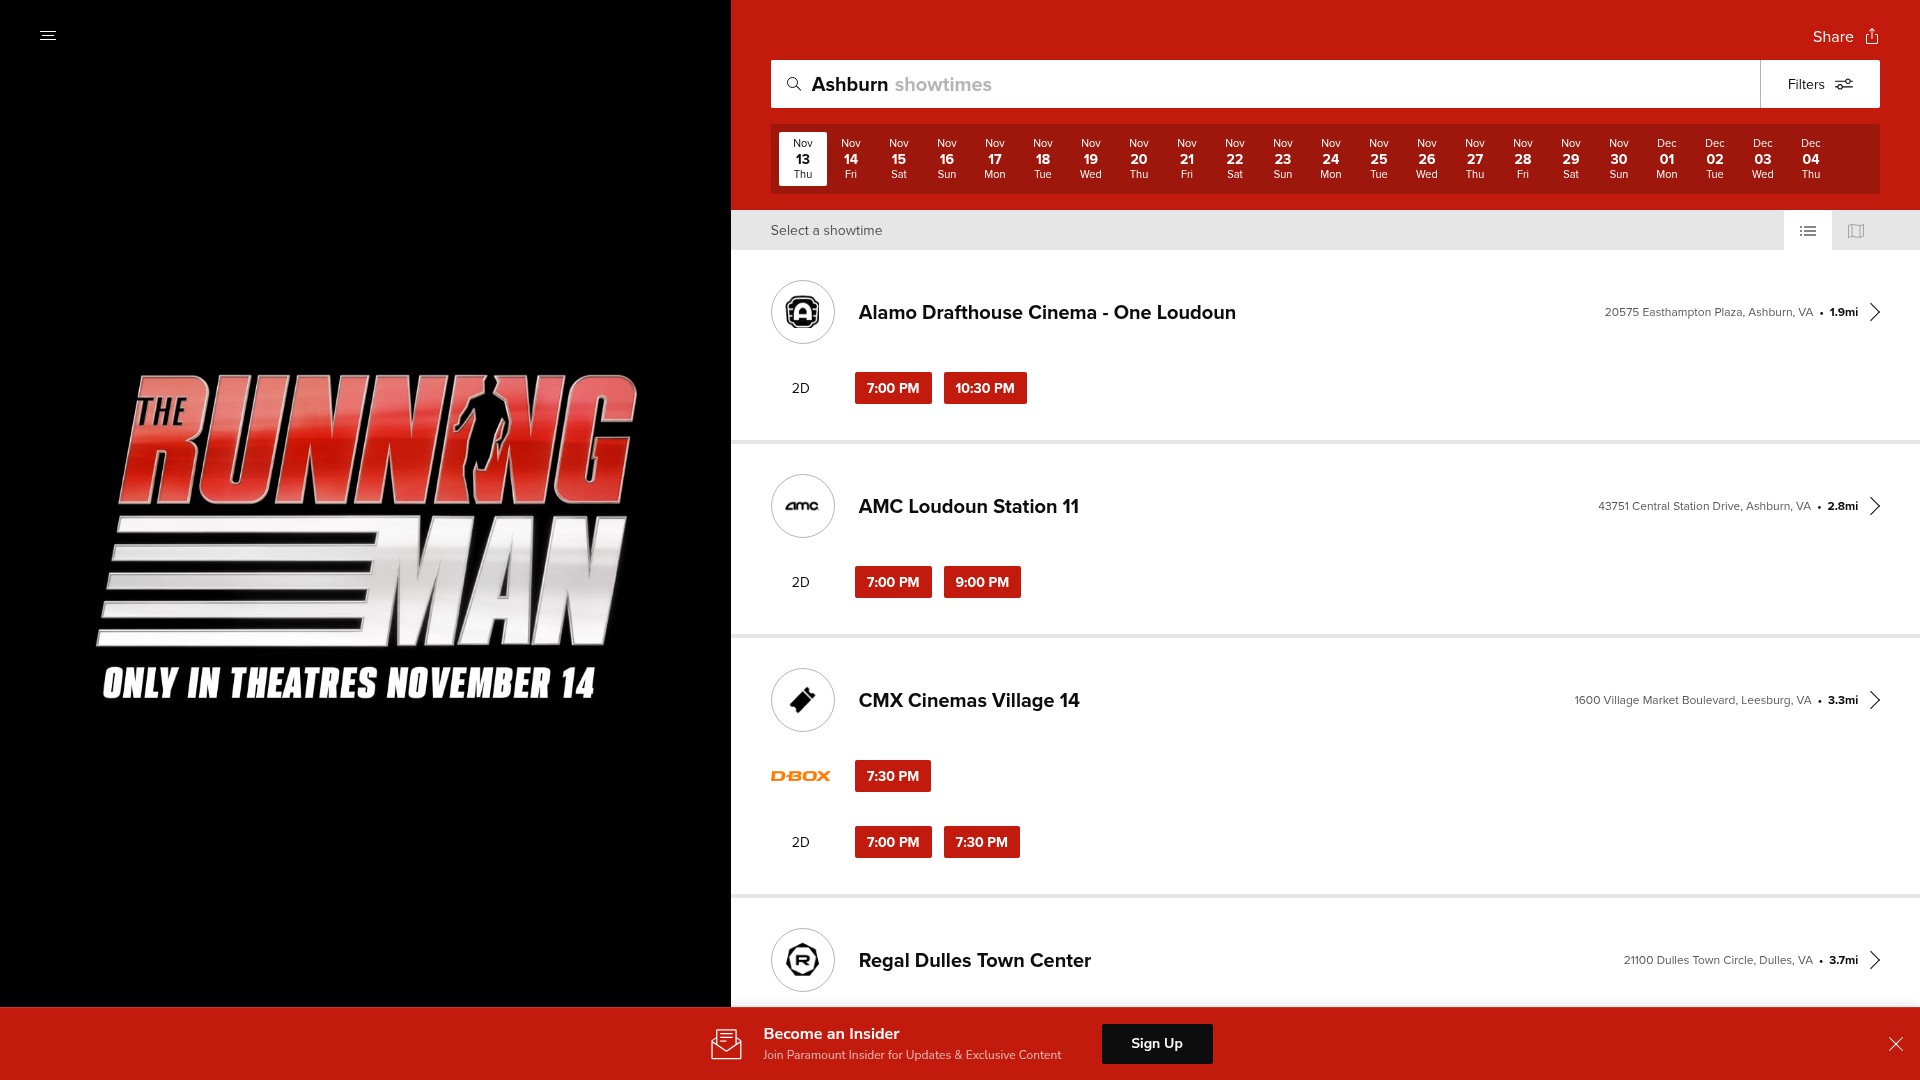
Task: Select Nov 13 Thu date
Action: pyautogui.click(x=803, y=159)
